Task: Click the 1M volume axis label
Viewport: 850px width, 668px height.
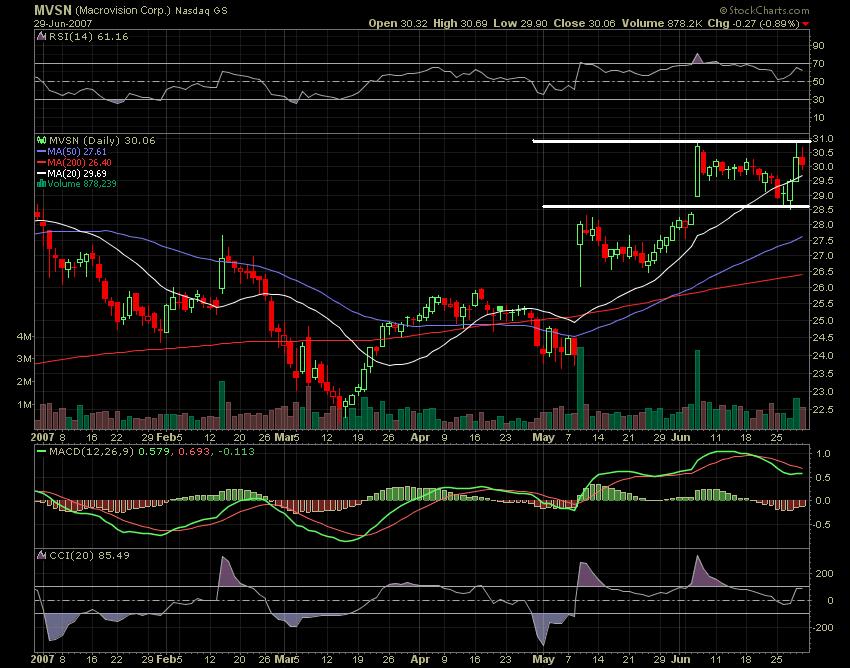Action: click(x=24, y=404)
